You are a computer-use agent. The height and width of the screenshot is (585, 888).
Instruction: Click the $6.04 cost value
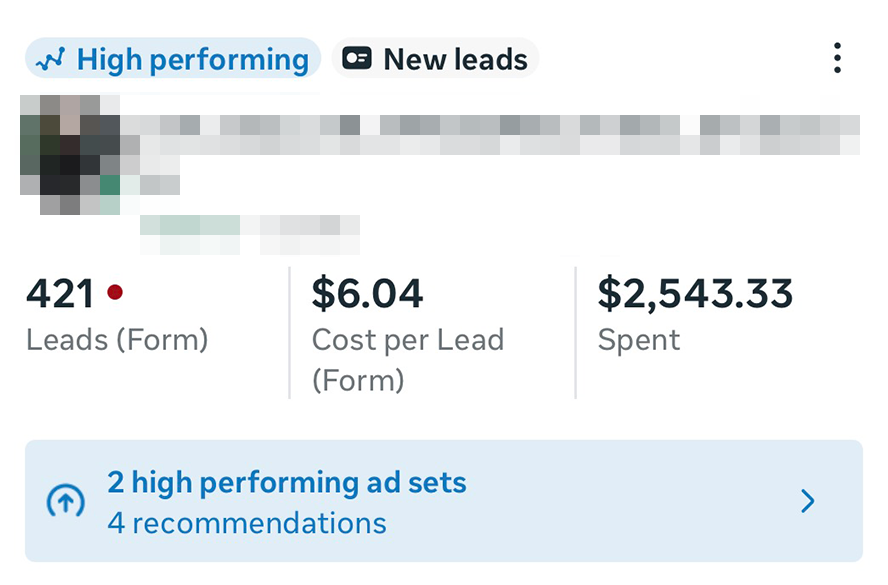(368, 293)
